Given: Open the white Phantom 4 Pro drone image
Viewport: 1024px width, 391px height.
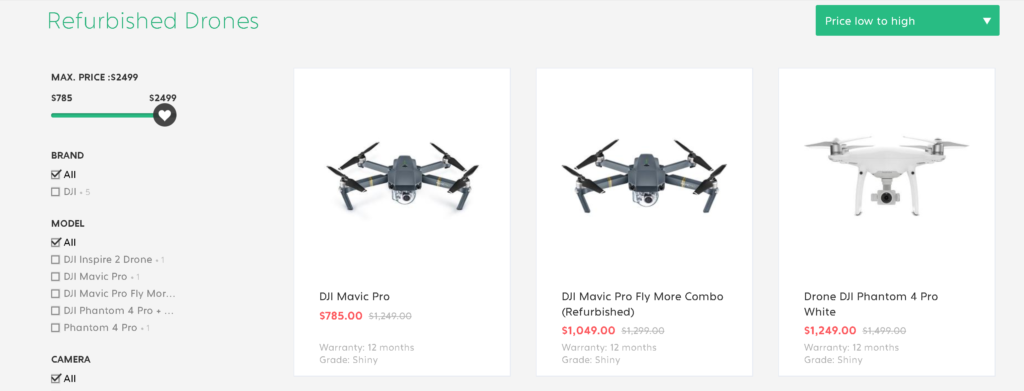Looking at the screenshot, I should point(886,176).
